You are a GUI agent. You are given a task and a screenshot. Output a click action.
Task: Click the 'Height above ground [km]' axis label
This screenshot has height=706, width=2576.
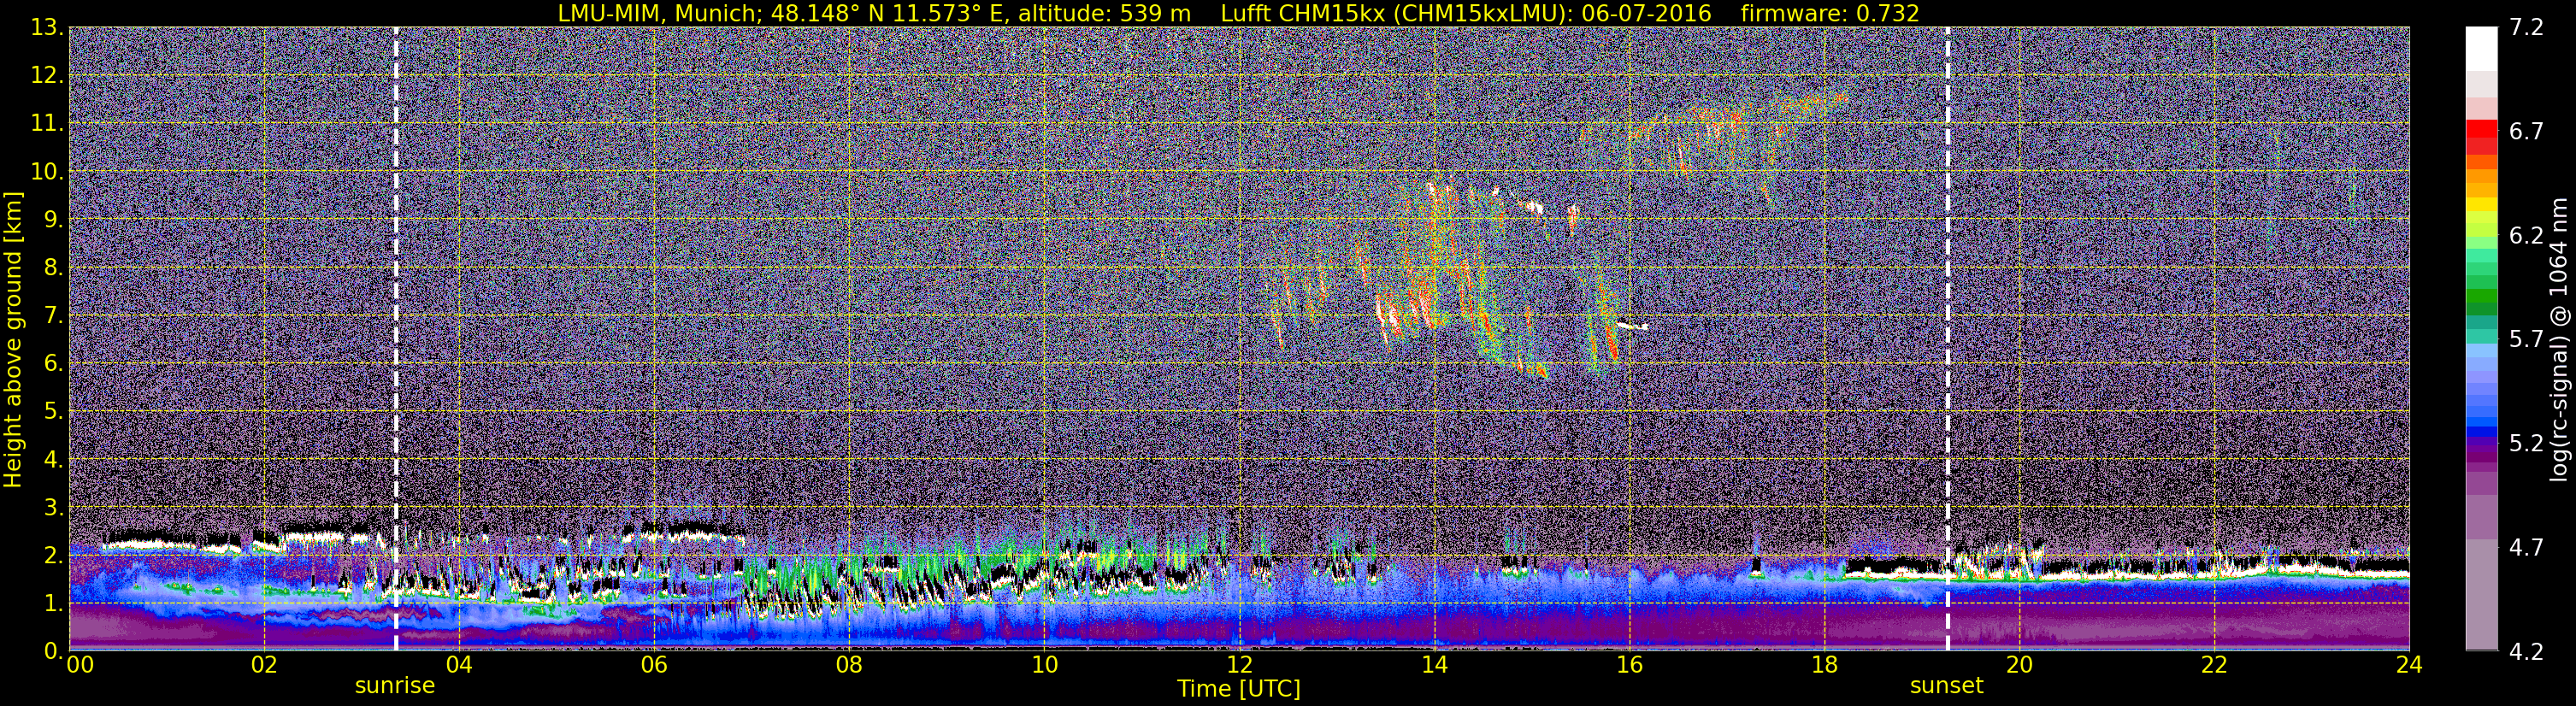tap(13, 339)
